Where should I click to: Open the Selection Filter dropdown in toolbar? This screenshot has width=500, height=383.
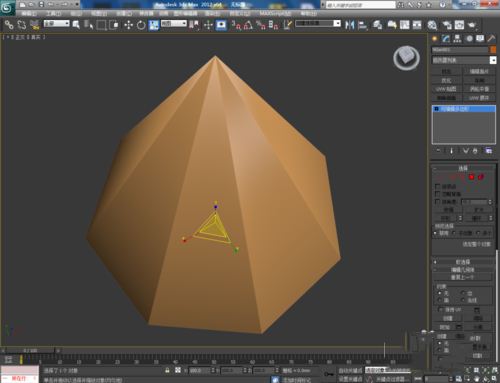pyautogui.click(x=57, y=24)
